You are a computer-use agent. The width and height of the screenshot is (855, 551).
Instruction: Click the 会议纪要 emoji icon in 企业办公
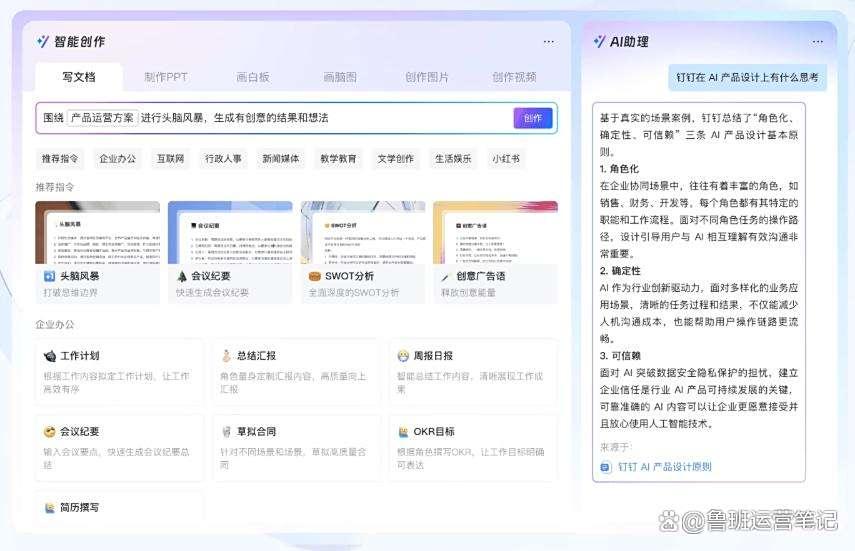50,432
